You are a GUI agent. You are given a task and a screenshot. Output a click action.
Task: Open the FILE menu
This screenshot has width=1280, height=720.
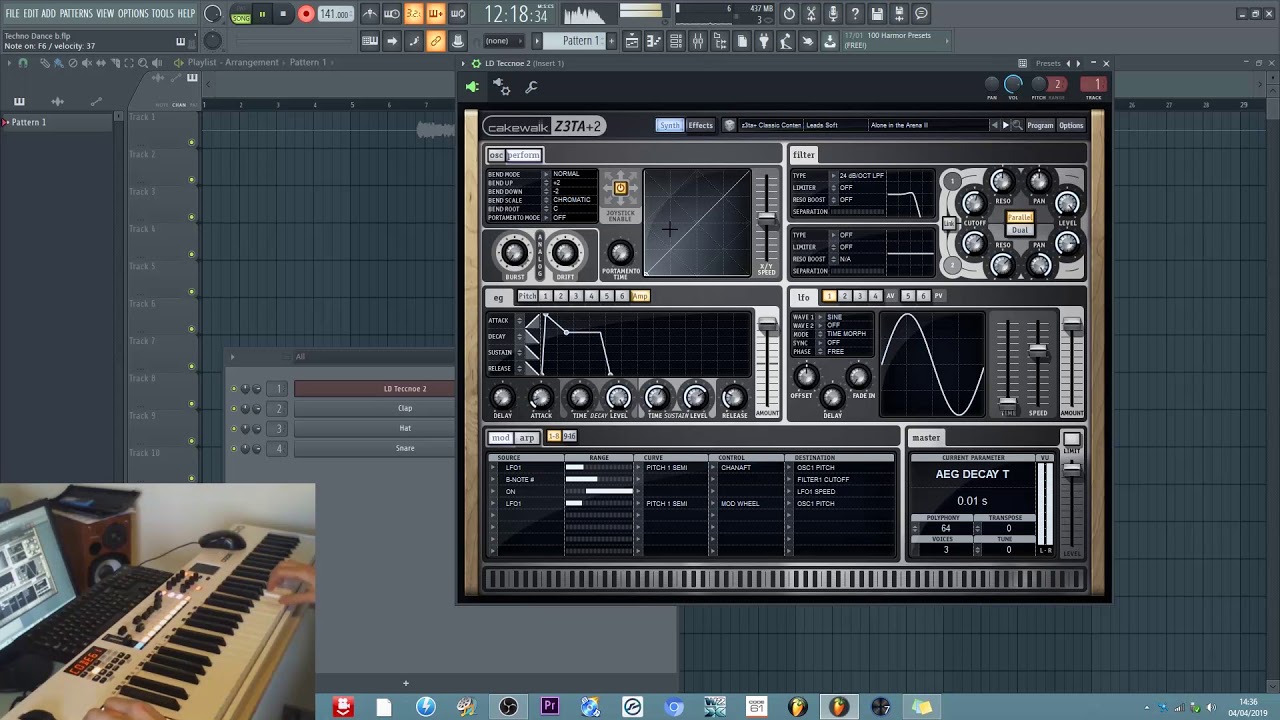[x=13, y=13]
